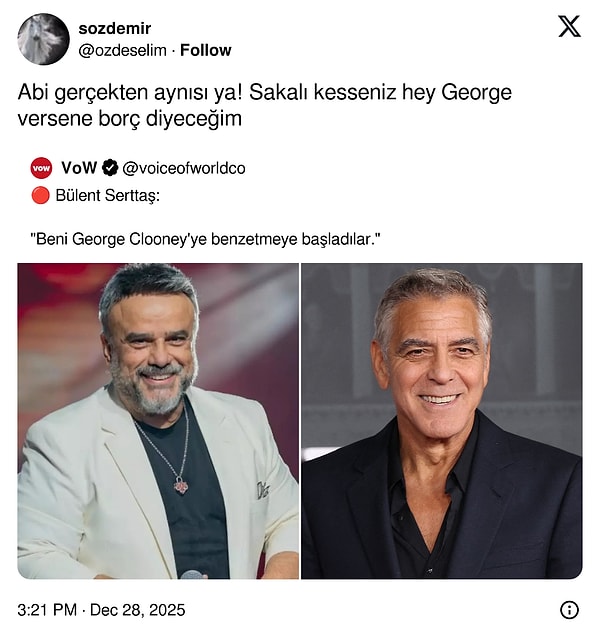The height and width of the screenshot is (640, 600).
Task: Click the necklace pendant in left photo
Action: 181,486
